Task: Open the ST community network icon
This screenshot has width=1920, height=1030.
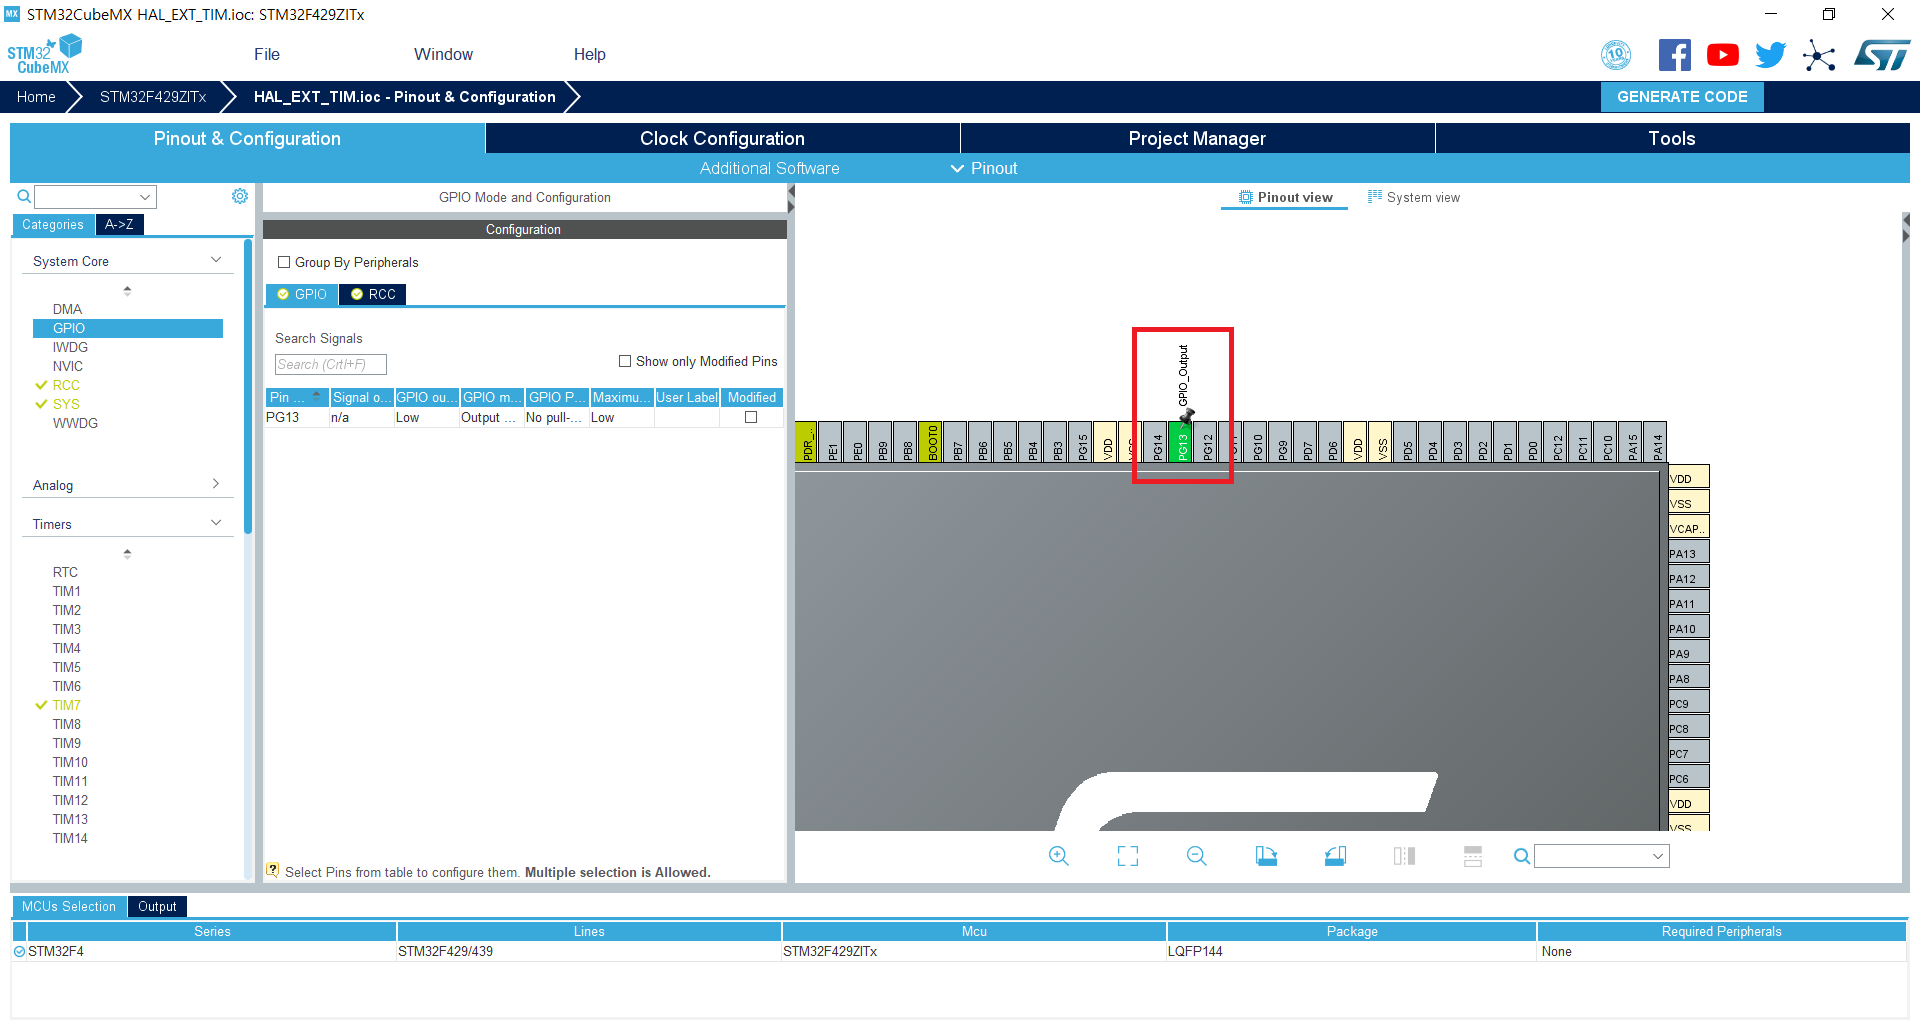Action: point(1819,55)
